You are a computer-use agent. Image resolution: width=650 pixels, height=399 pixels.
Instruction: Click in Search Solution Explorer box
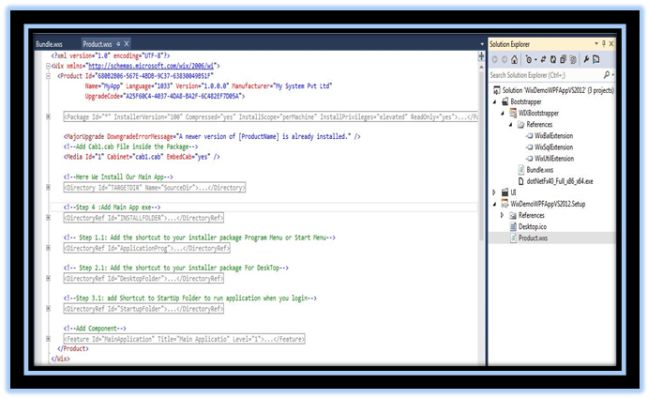[x=546, y=75]
